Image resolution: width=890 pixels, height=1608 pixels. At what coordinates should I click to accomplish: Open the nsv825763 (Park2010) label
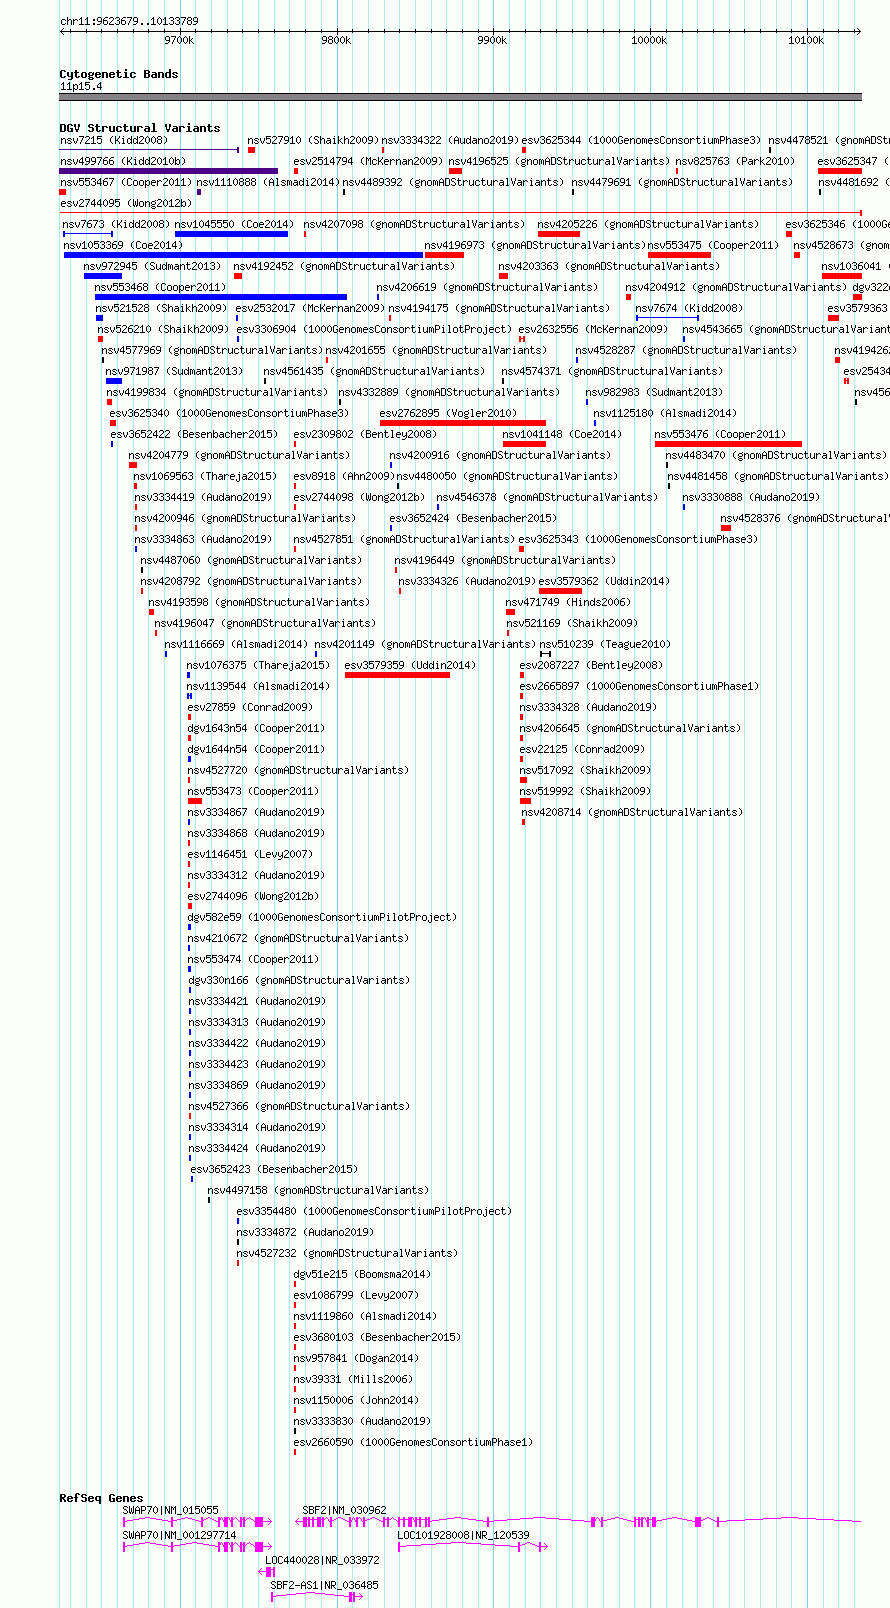[735, 161]
